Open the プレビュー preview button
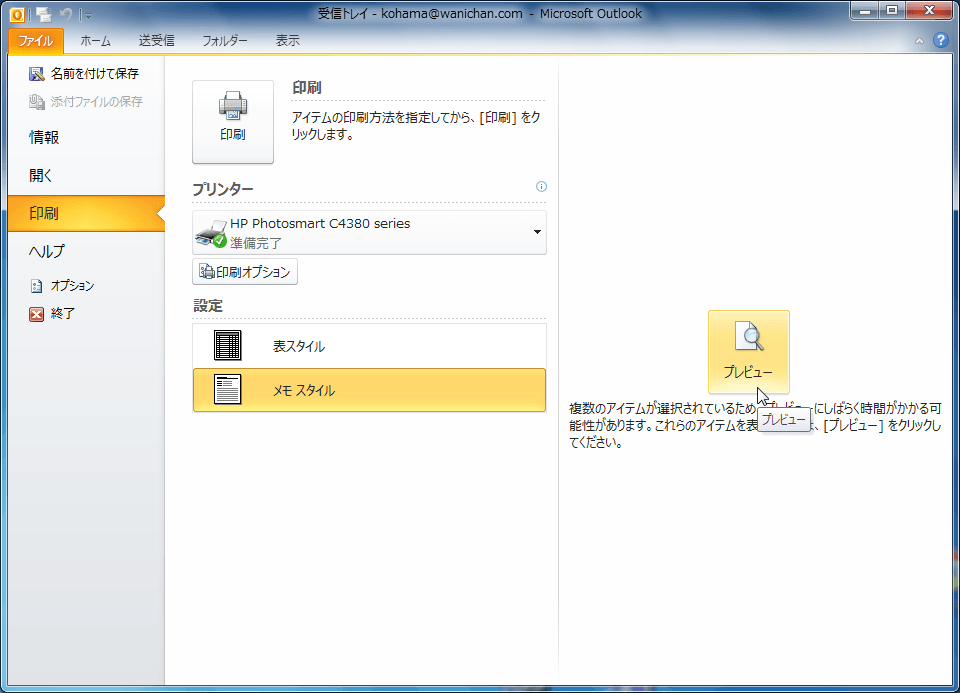Viewport: 960px width, 693px height. pos(748,352)
